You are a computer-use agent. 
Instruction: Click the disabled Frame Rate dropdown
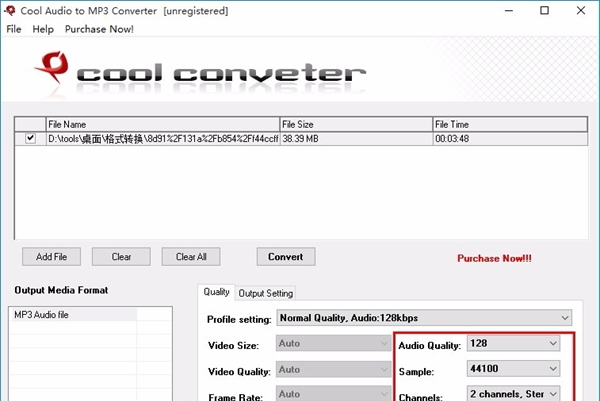pyautogui.click(x=333, y=394)
